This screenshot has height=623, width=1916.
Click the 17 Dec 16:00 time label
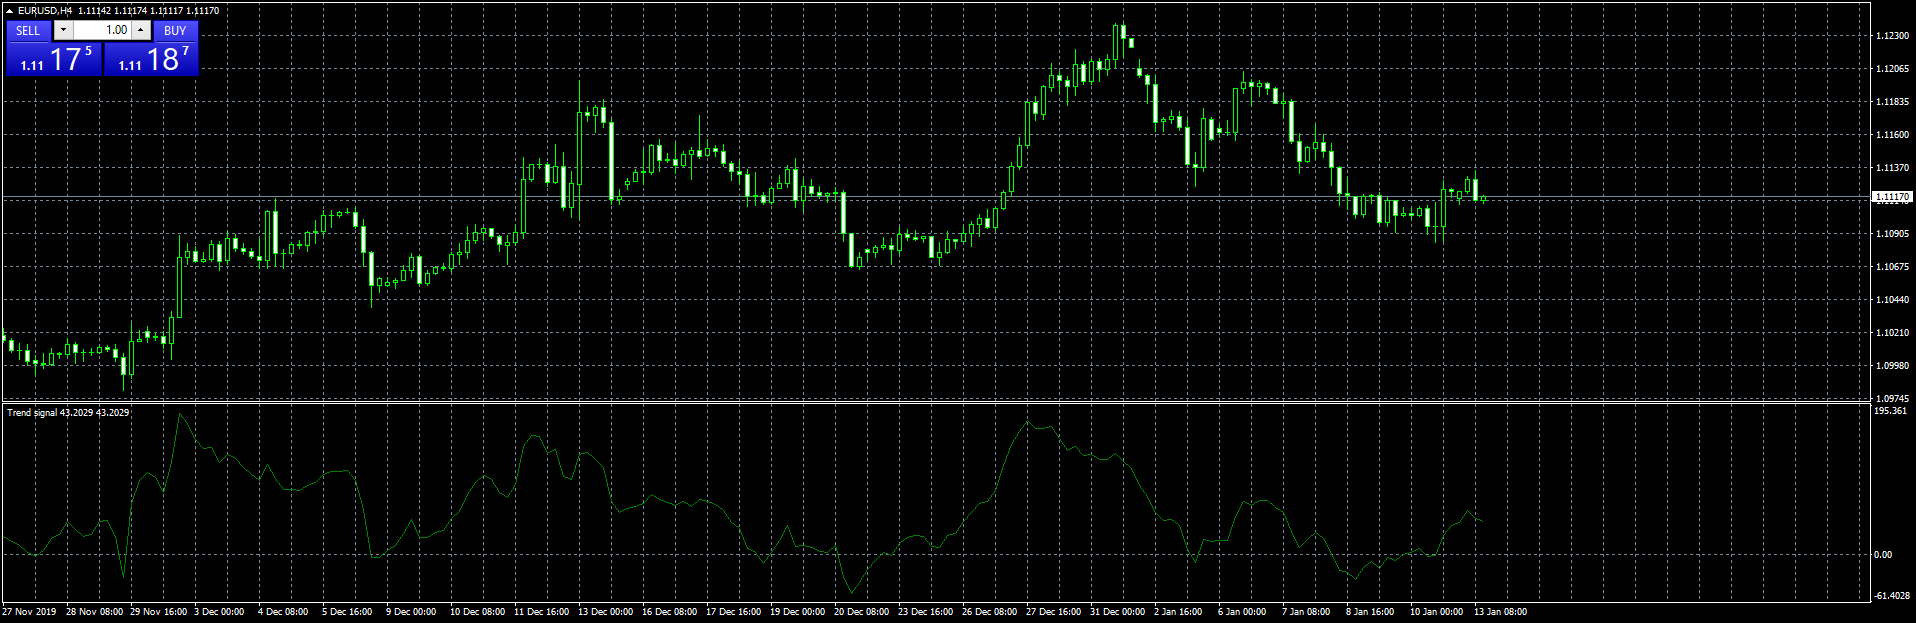pos(734,612)
